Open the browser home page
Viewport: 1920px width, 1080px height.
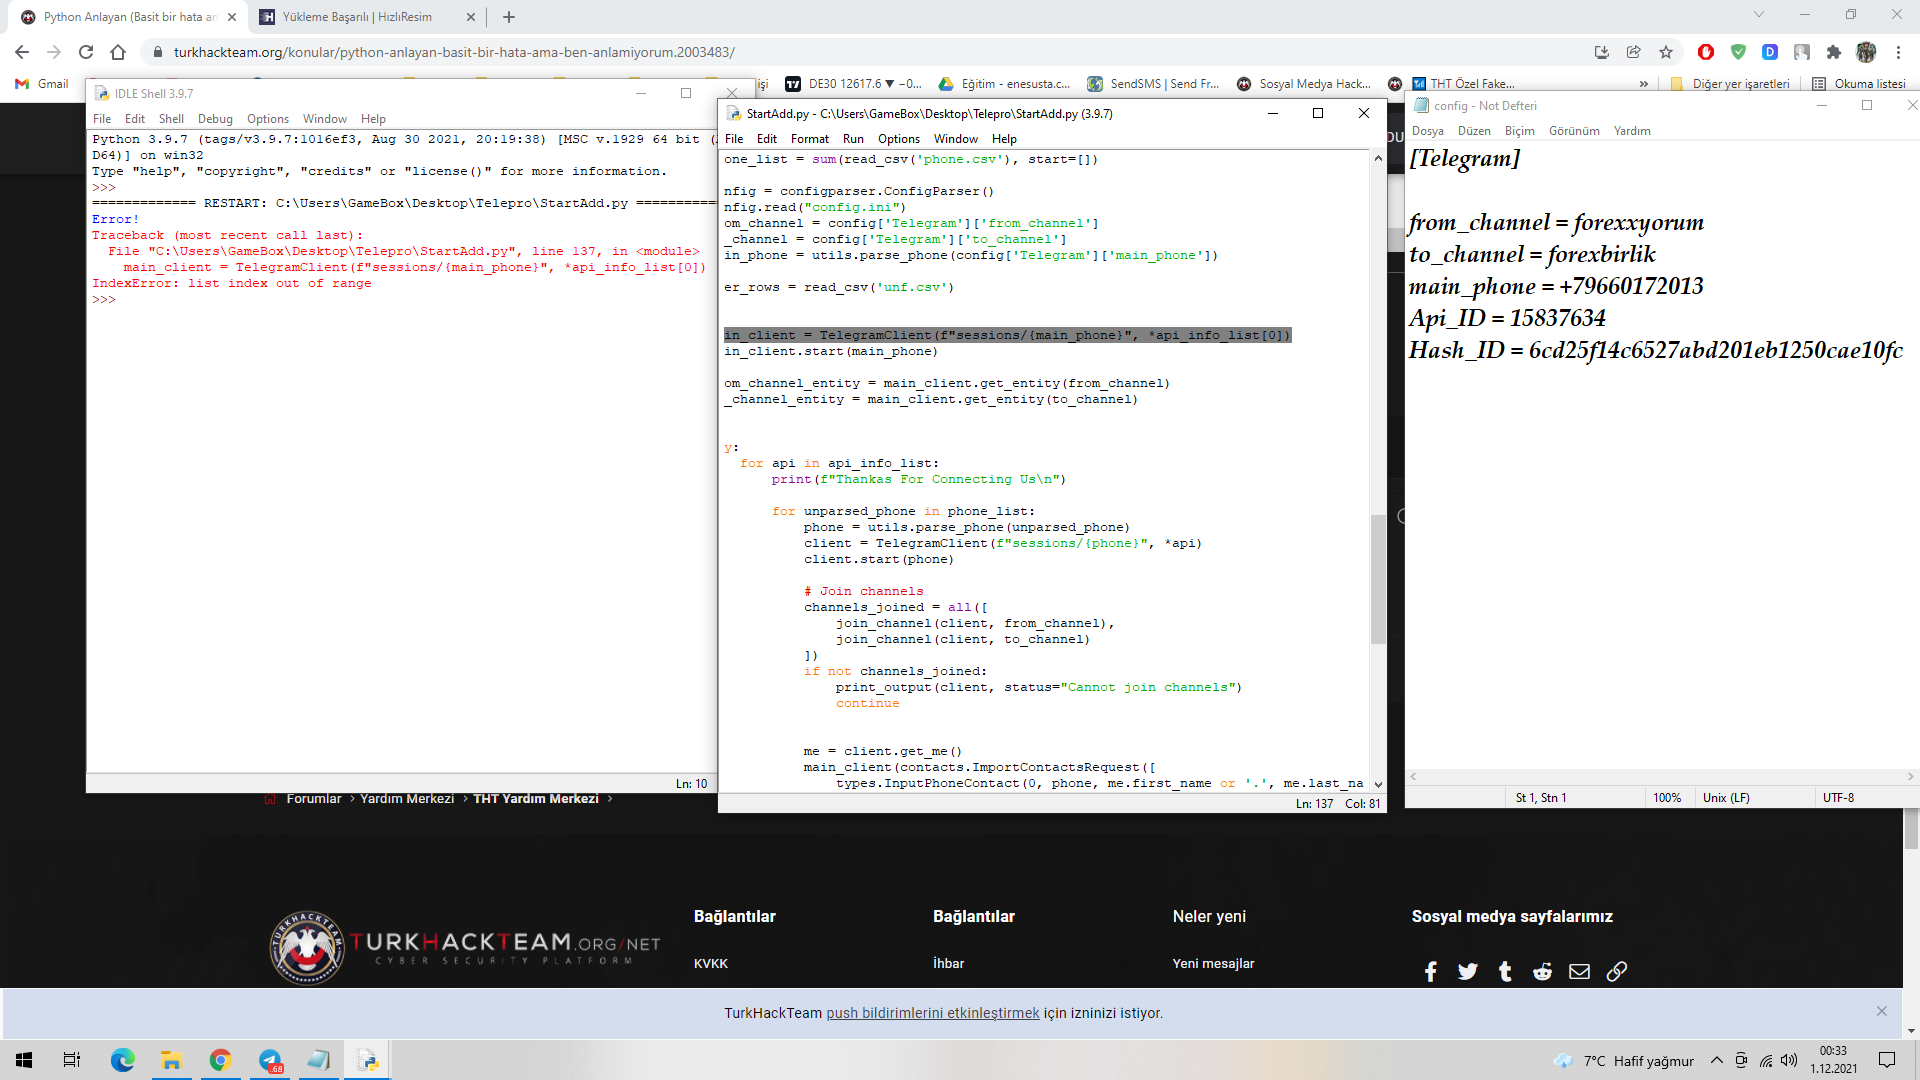[118, 52]
